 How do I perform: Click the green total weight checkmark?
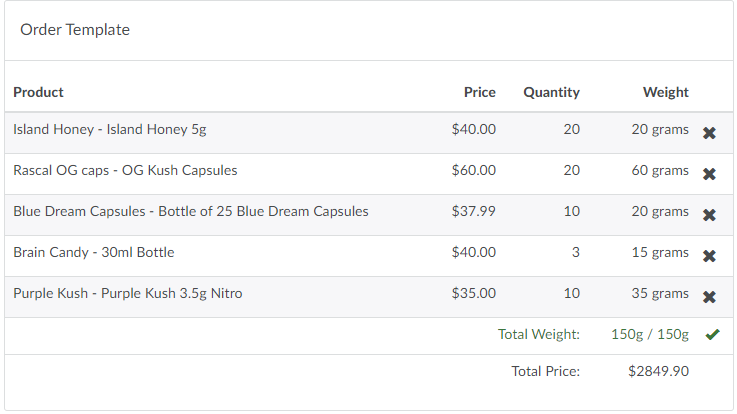click(x=712, y=335)
